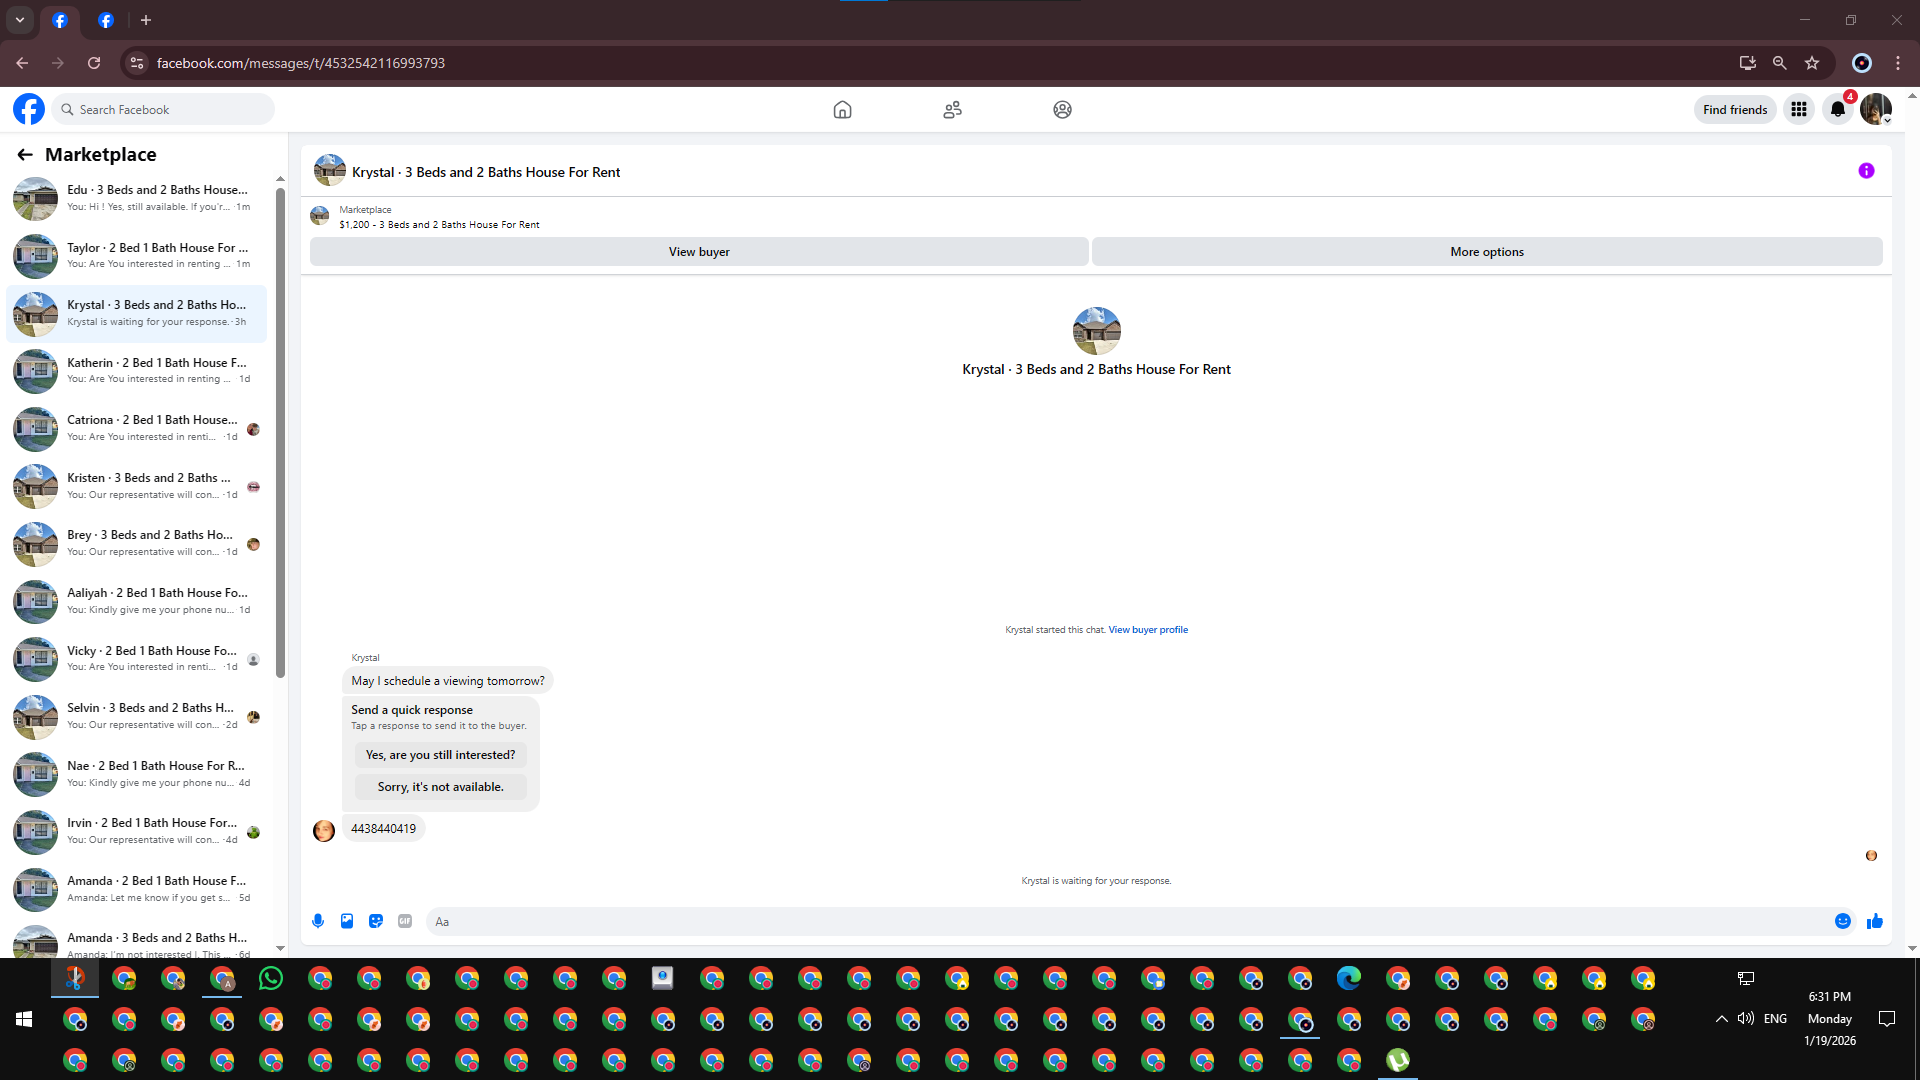Open conversation information purple icon
Image resolution: width=1920 pixels, height=1080 pixels.
(x=1866, y=171)
